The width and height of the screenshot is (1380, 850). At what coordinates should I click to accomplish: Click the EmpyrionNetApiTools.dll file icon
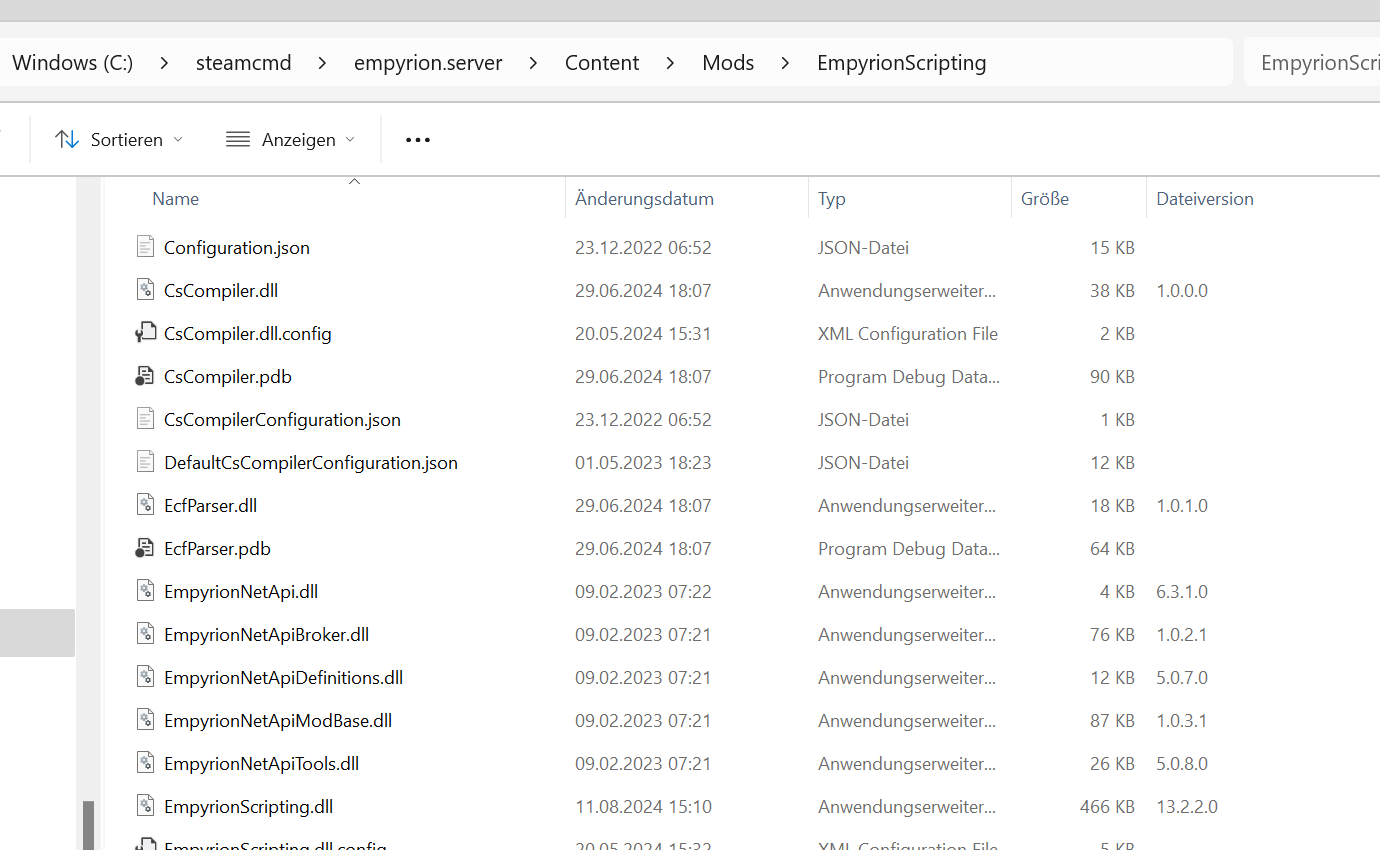[x=146, y=763]
